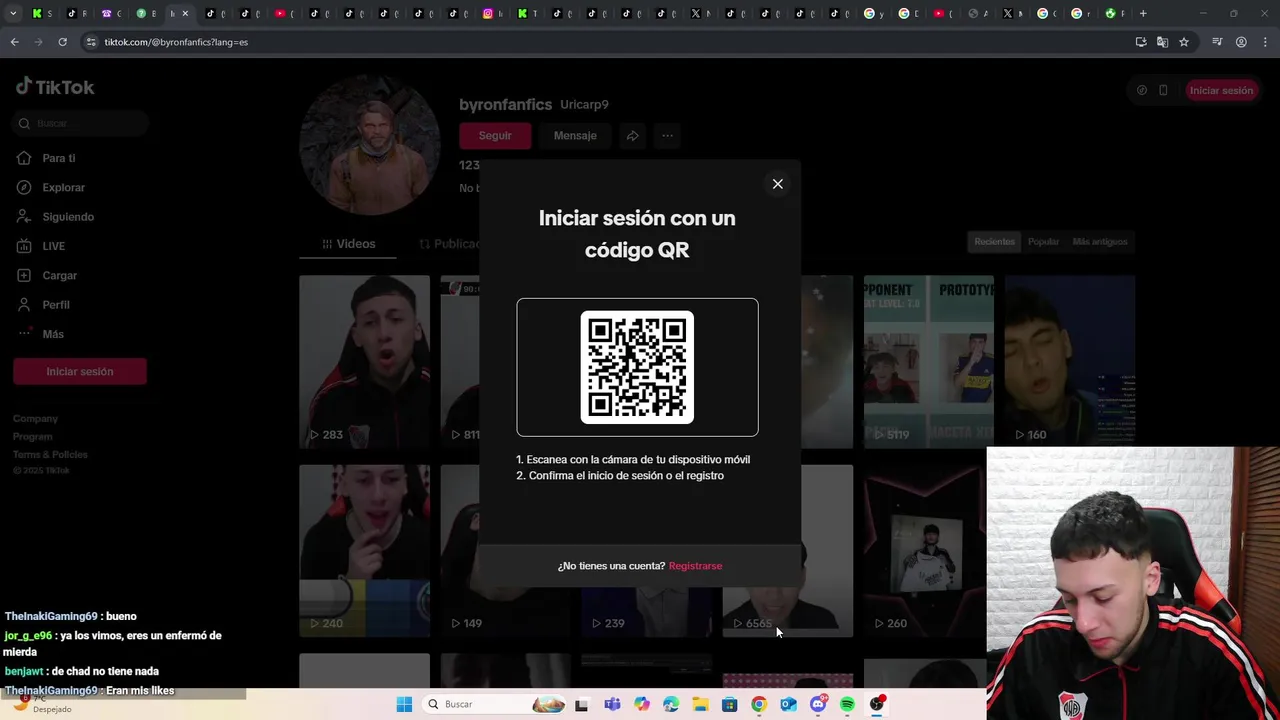Image resolution: width=1280 pixels, height=720 pixels.
Task: Click the byronfanfics profile avatar
Action: [x=369, y=146]
